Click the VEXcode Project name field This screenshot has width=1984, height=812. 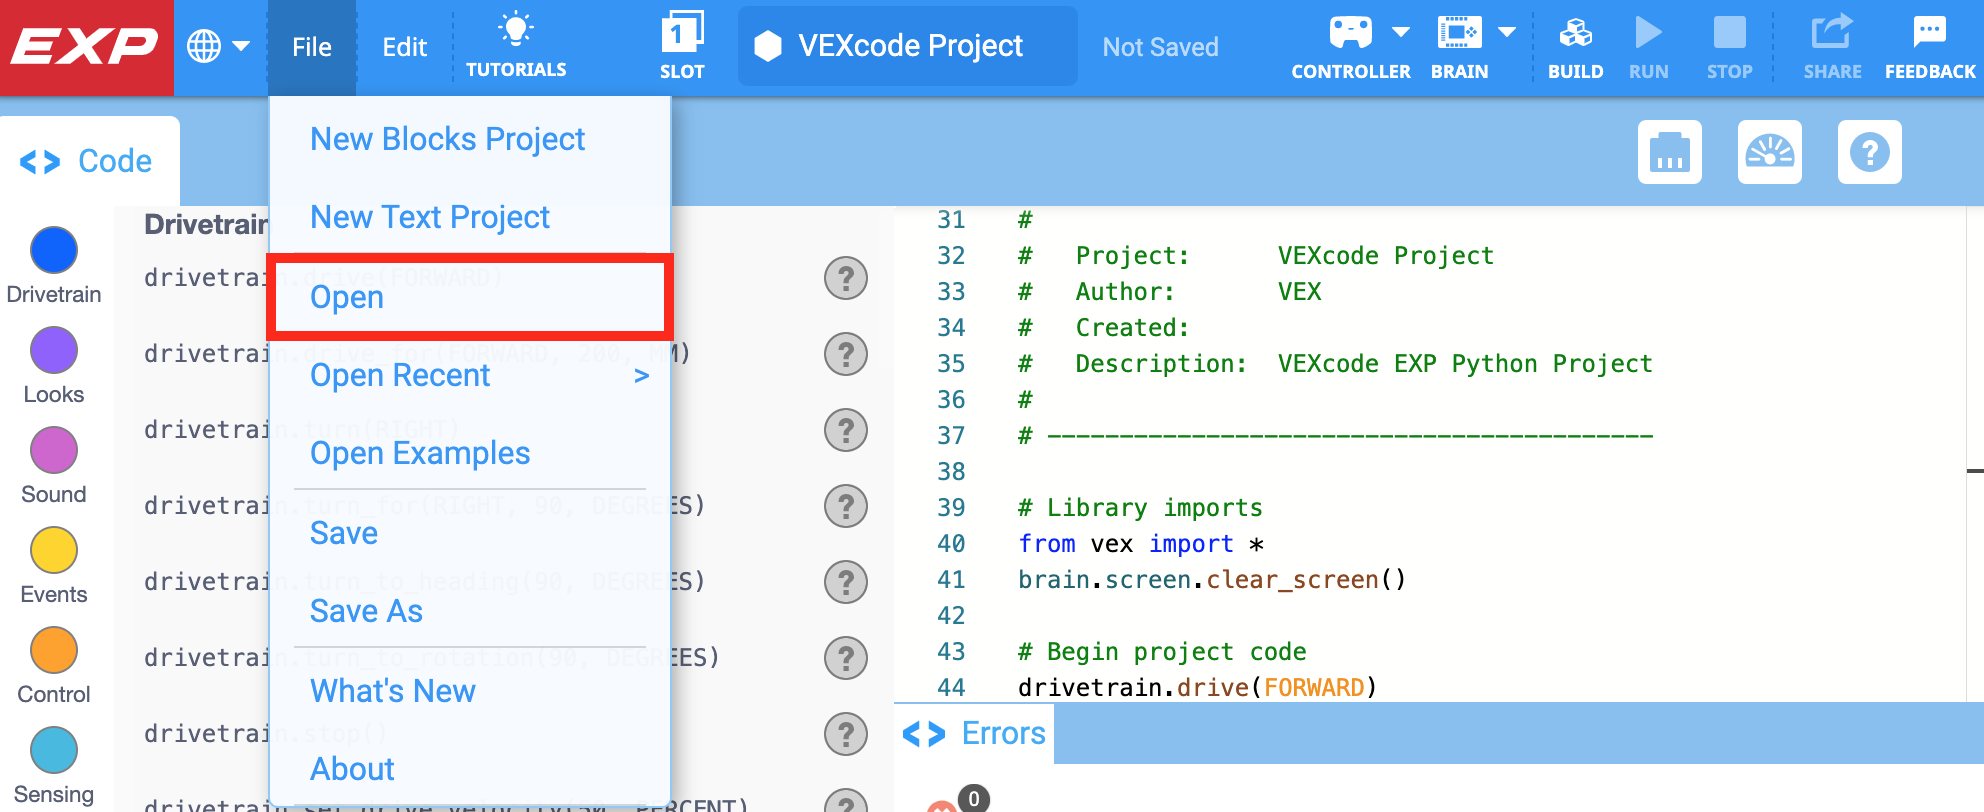coord(908,46)
